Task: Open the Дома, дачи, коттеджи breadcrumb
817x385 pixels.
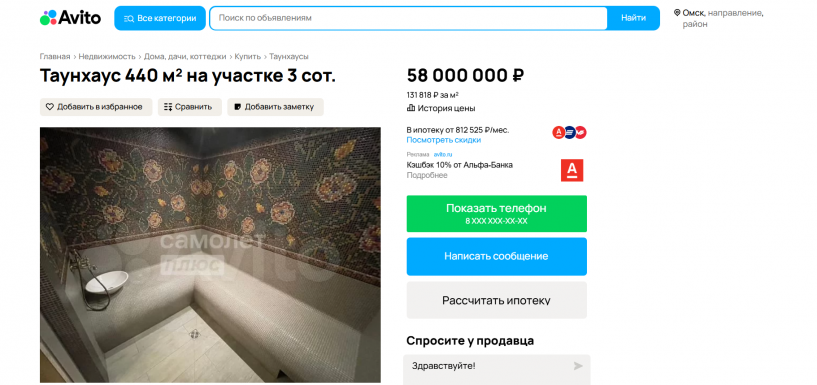Action: coord(185,56)
